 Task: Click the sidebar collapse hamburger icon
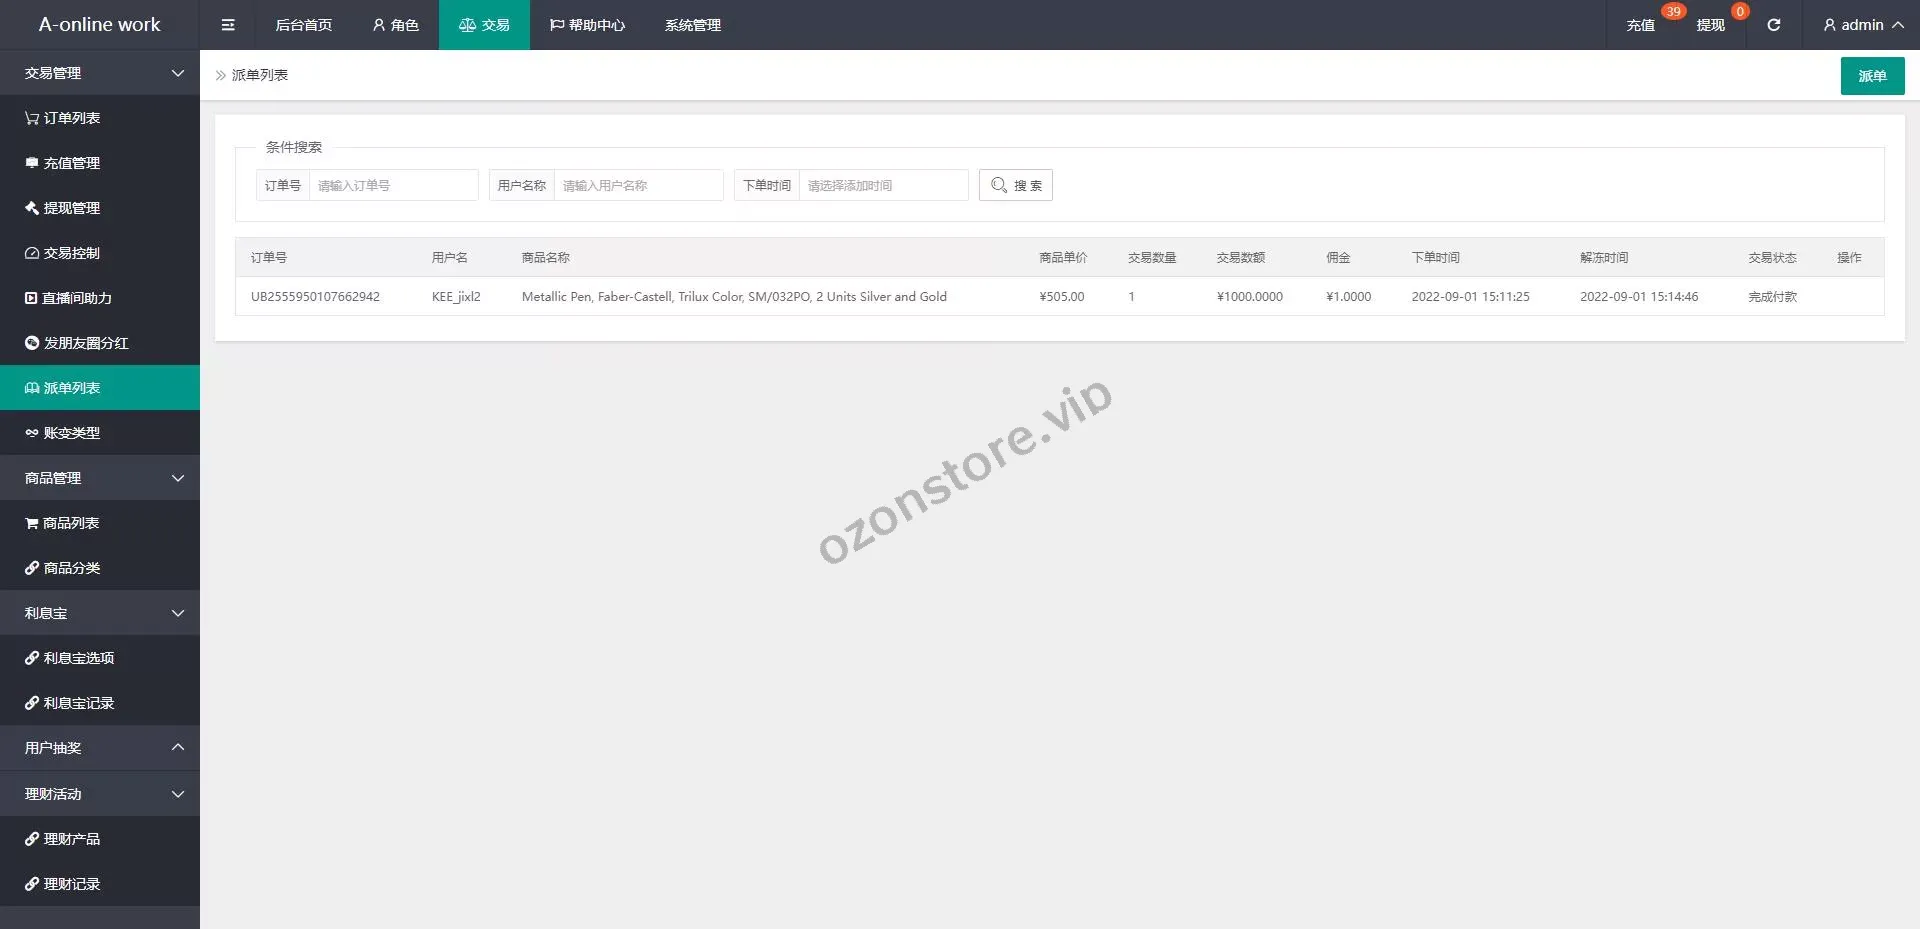pyautogui.click(x=228, y=25)
